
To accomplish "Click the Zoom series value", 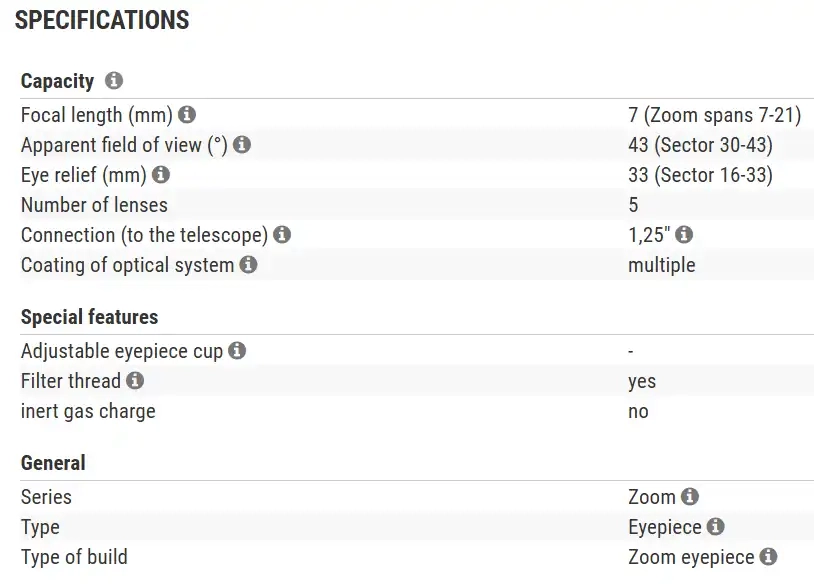I will [652, 497].
